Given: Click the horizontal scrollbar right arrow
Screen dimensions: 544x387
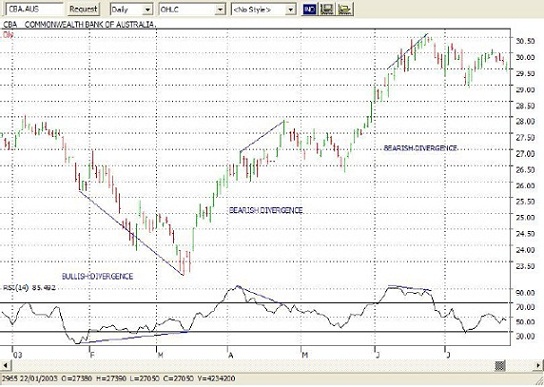Looking at the screenshot, I should click(539, 365).
